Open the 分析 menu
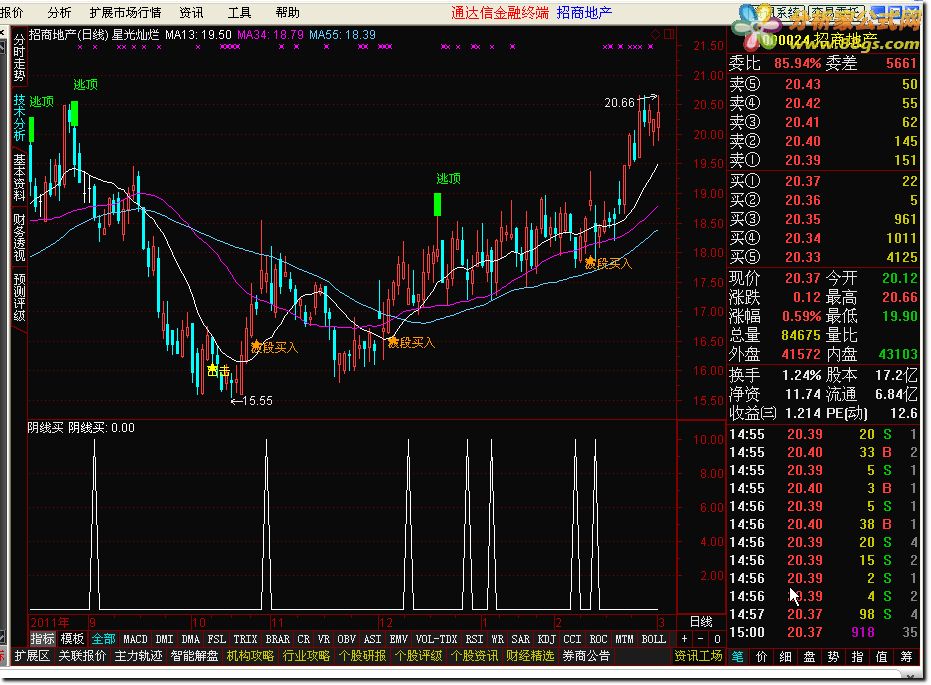The image size is (931, 685). [x=59, y=12]
